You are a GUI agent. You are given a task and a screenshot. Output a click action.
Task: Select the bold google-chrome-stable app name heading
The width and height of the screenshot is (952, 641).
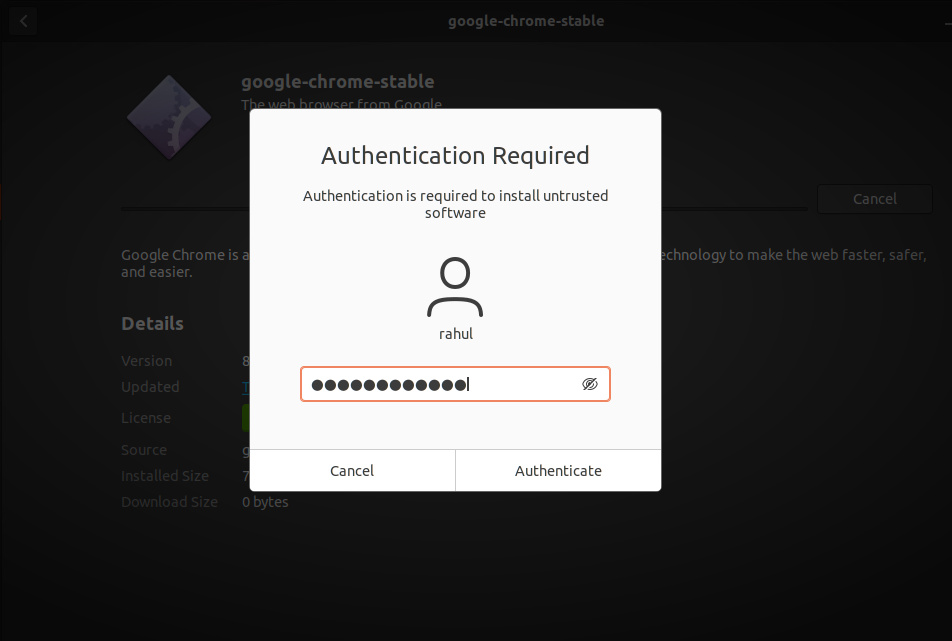(x=338, y=82)
